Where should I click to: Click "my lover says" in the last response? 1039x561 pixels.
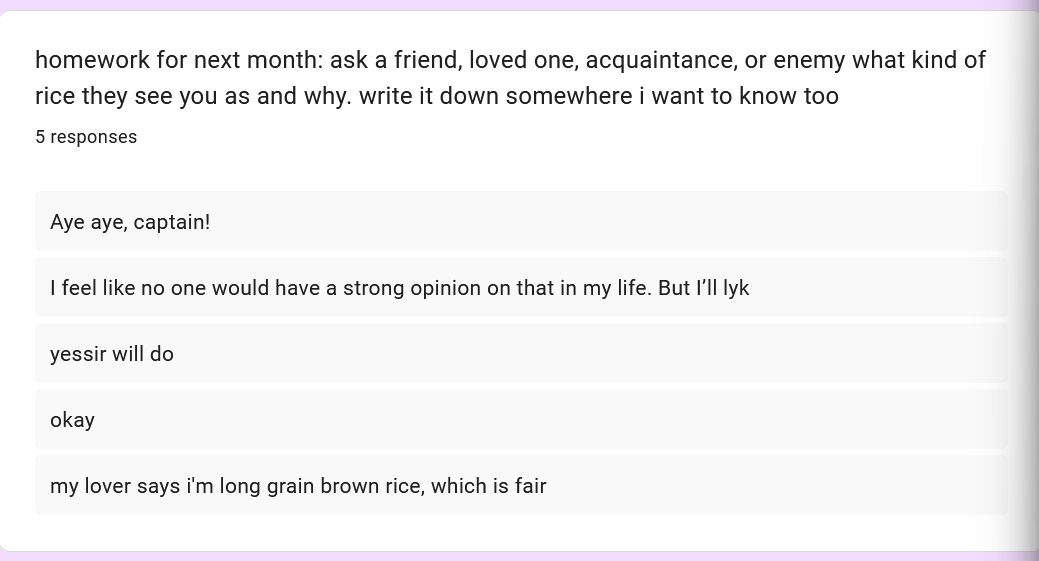[x=115, y=486]
